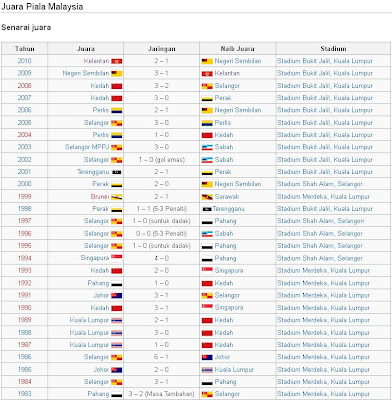
Task: Click the Kedah flag in the 2008 Juara cell
Action: point(117,86)
